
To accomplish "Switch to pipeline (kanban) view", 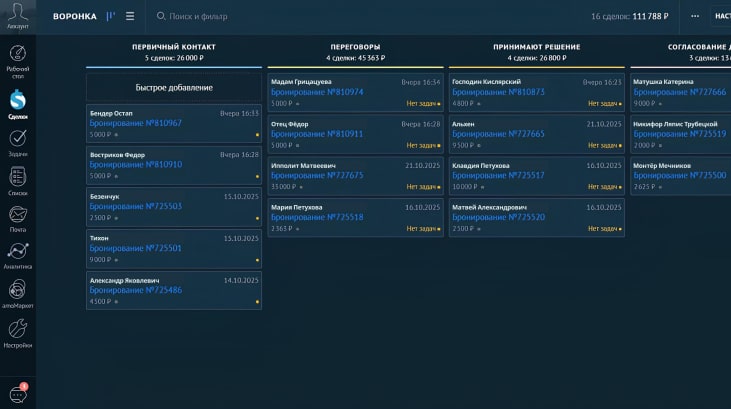I will point(110,16).
